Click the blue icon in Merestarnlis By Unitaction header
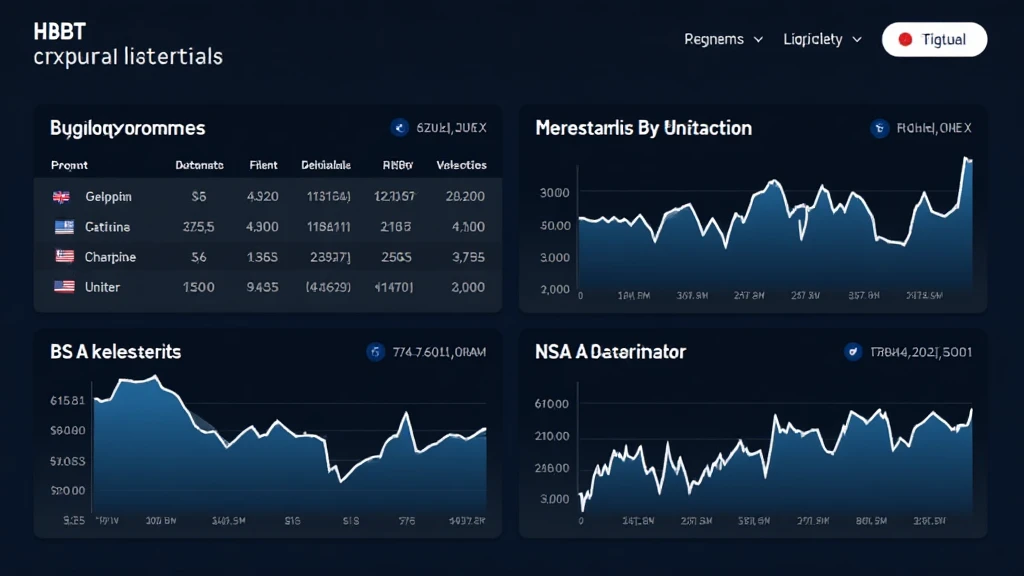The width and height of the screenshot is (1024, 576). 879,128
